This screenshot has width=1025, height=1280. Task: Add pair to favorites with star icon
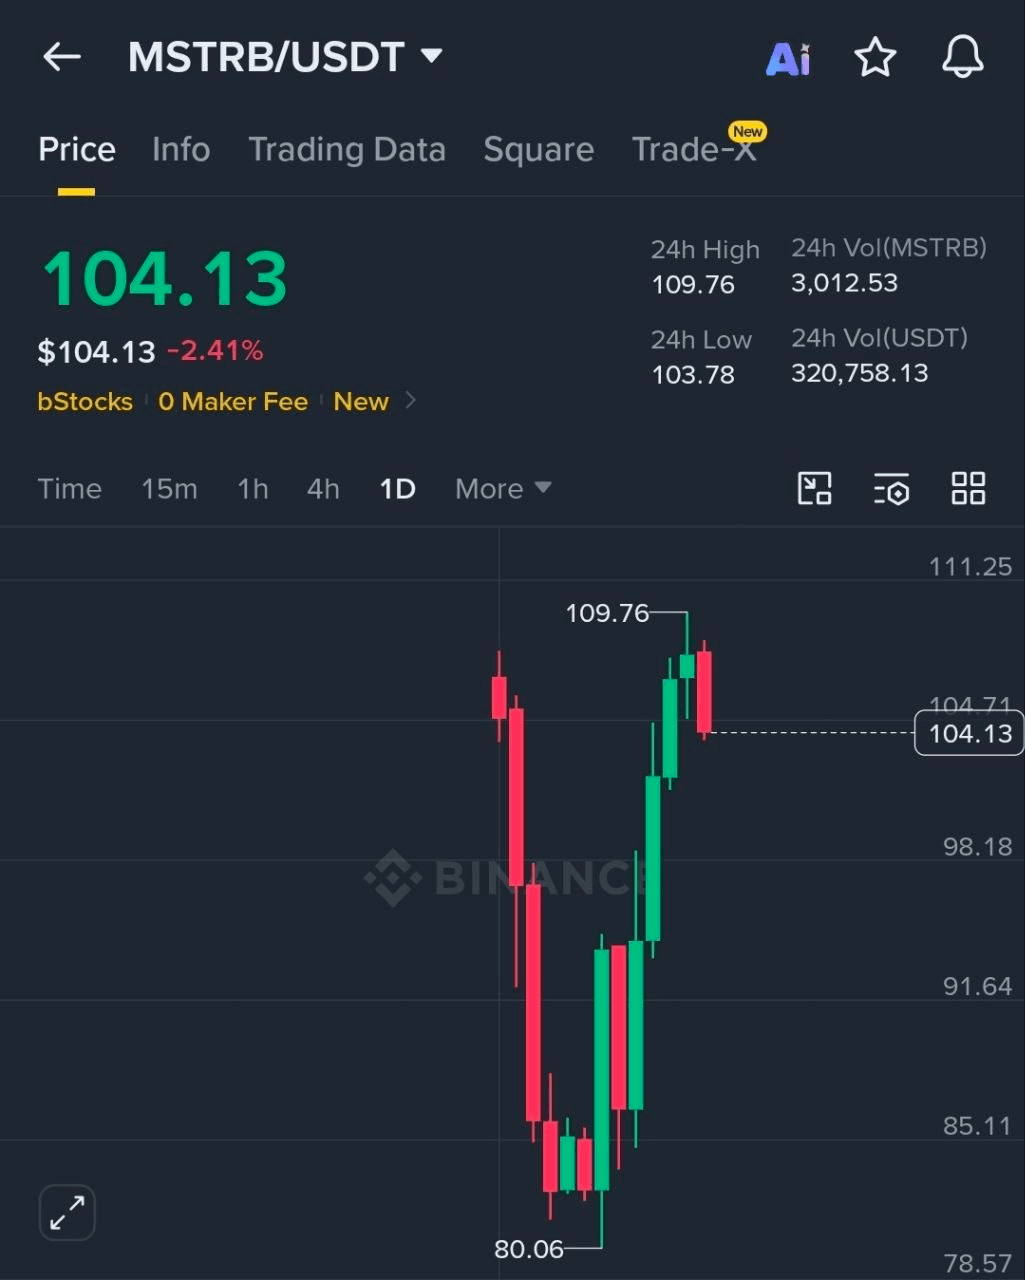875,57
